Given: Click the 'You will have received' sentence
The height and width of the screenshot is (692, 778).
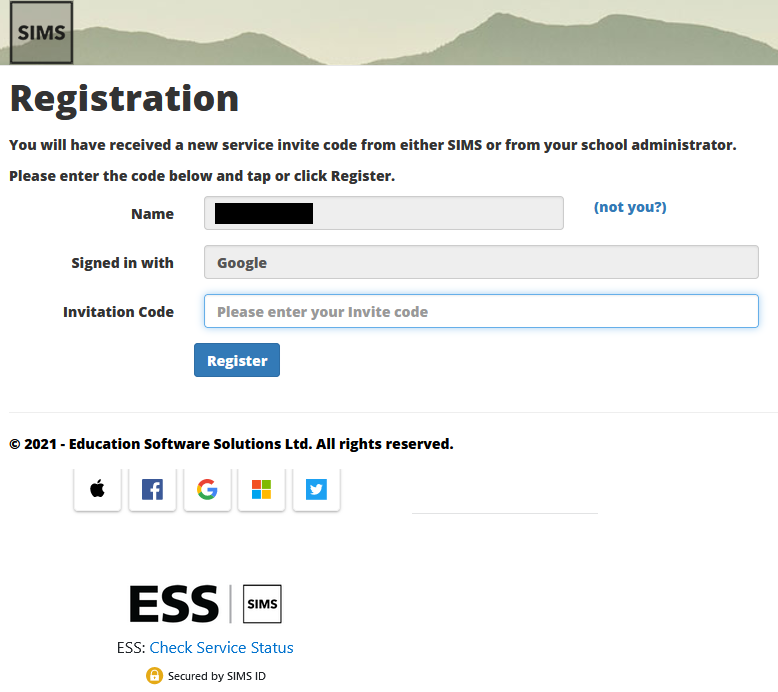Looking at the screenshot, I should pyautogui.click(x=373, y=145).
